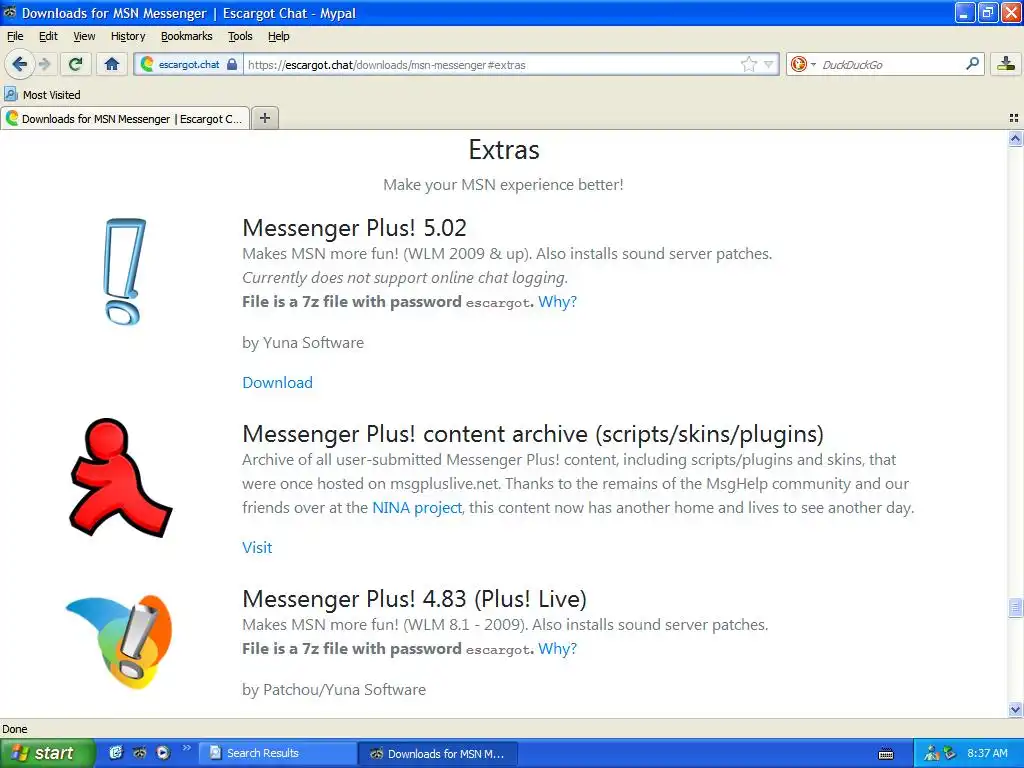
Task: Click the restore down window button
Action: pyautogui.click(x=987, y=12)
